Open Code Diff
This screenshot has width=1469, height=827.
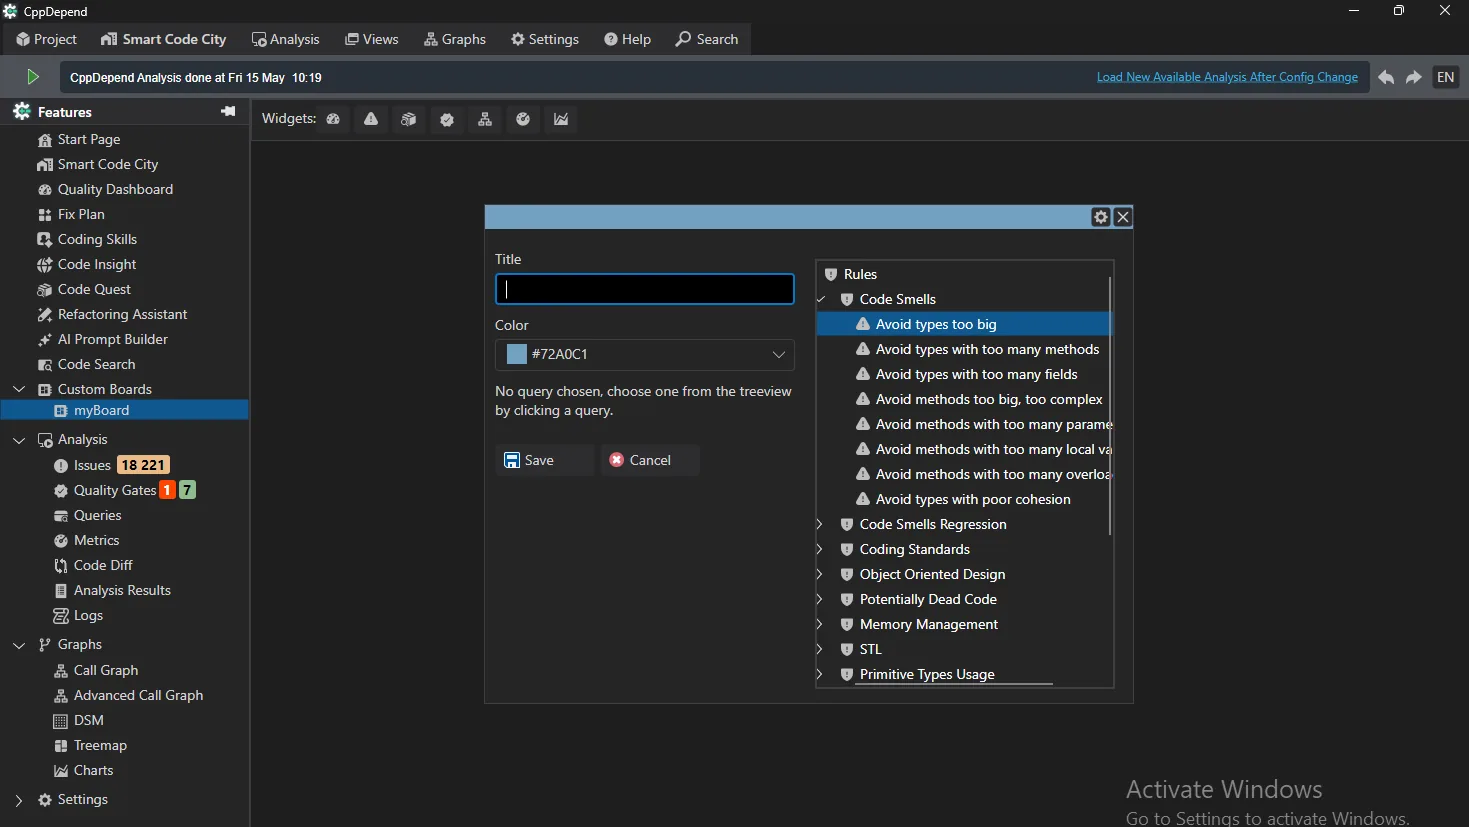pos(103,565)
